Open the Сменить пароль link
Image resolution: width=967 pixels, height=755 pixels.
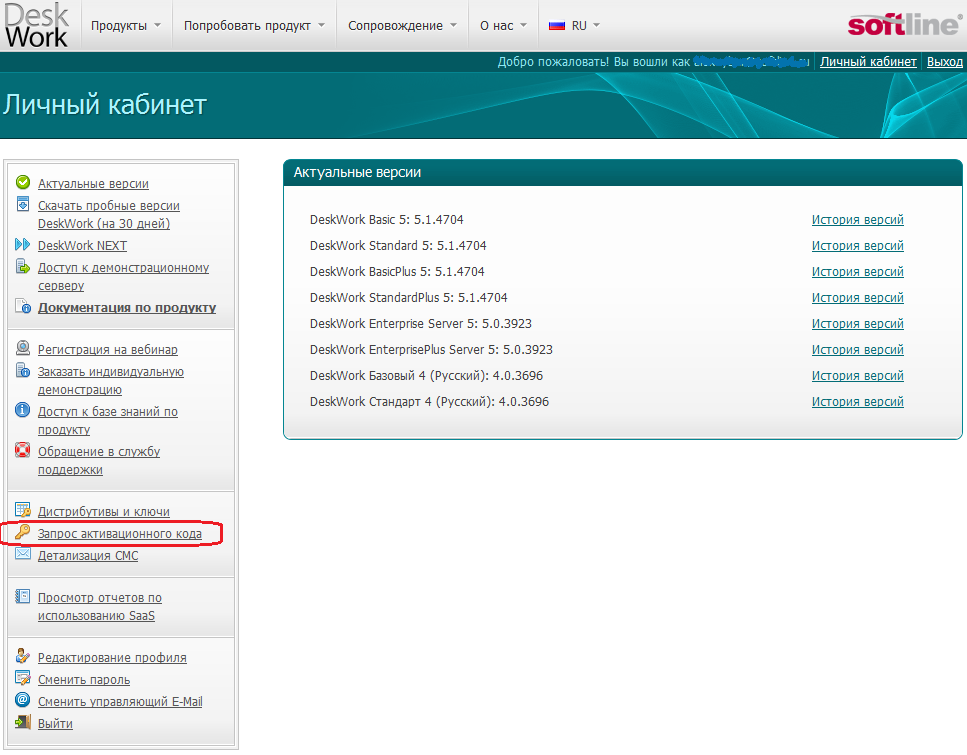(84, 680)
